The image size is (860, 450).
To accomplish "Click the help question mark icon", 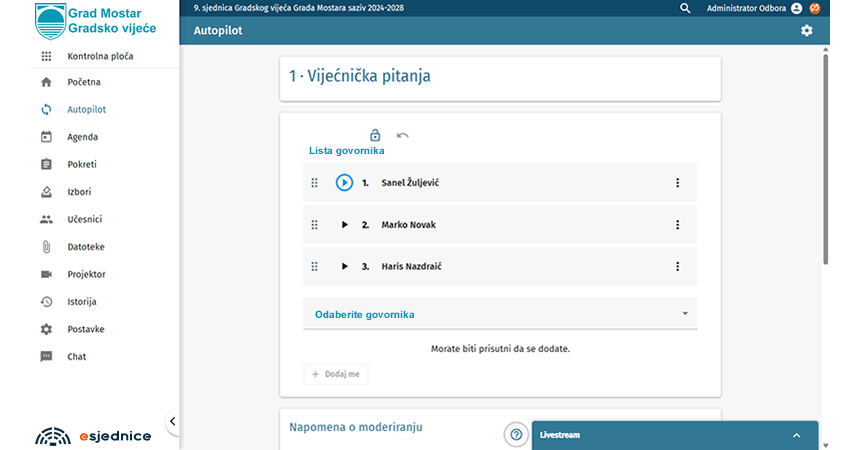I will [x=516, y=435].
